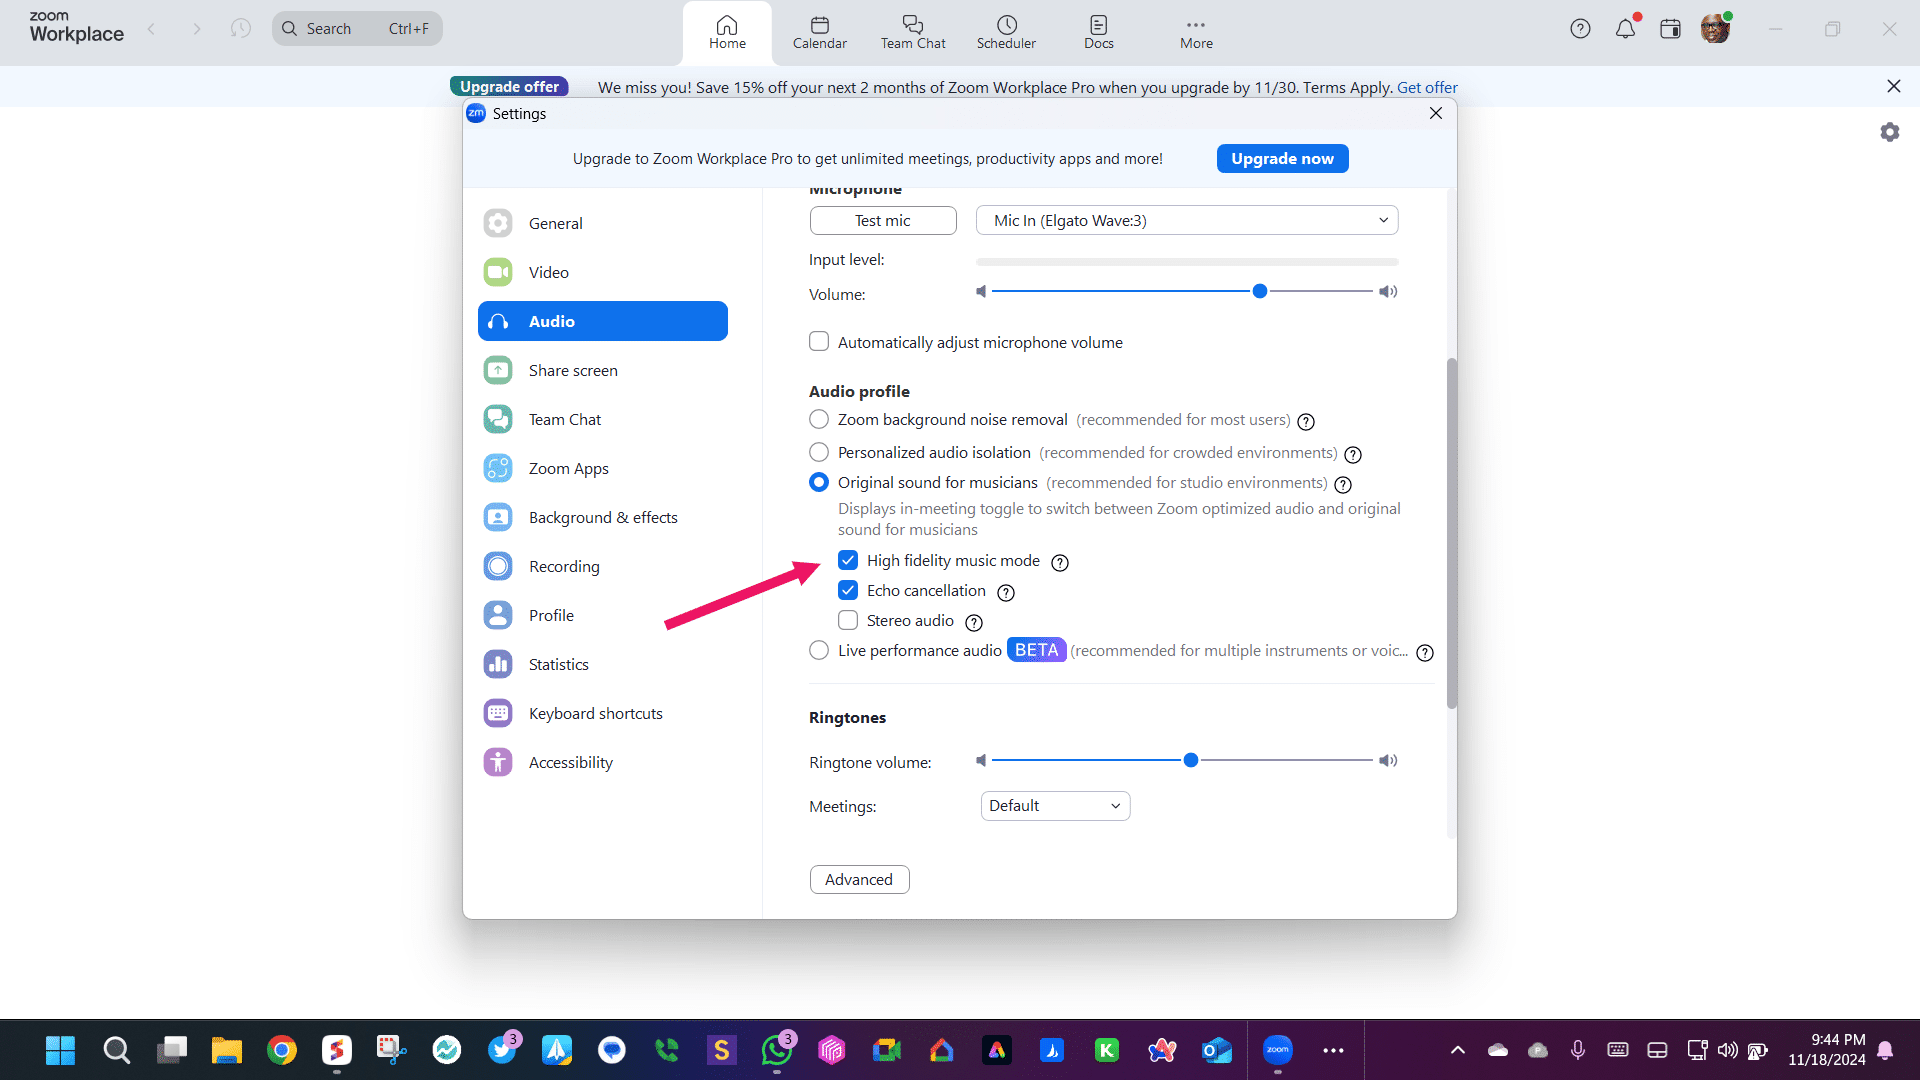Select Personalized audio isolation option
This screenshot has height=1080, width=1920.
(819, 452)
